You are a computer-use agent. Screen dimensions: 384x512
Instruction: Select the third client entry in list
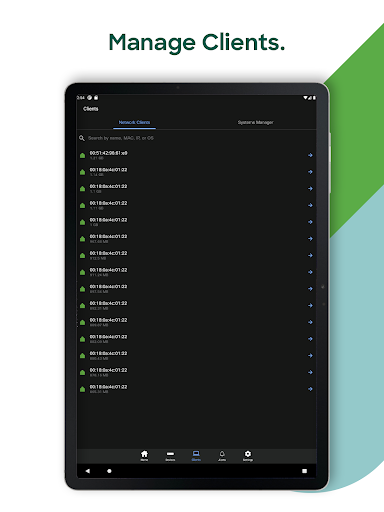[197, 189]
